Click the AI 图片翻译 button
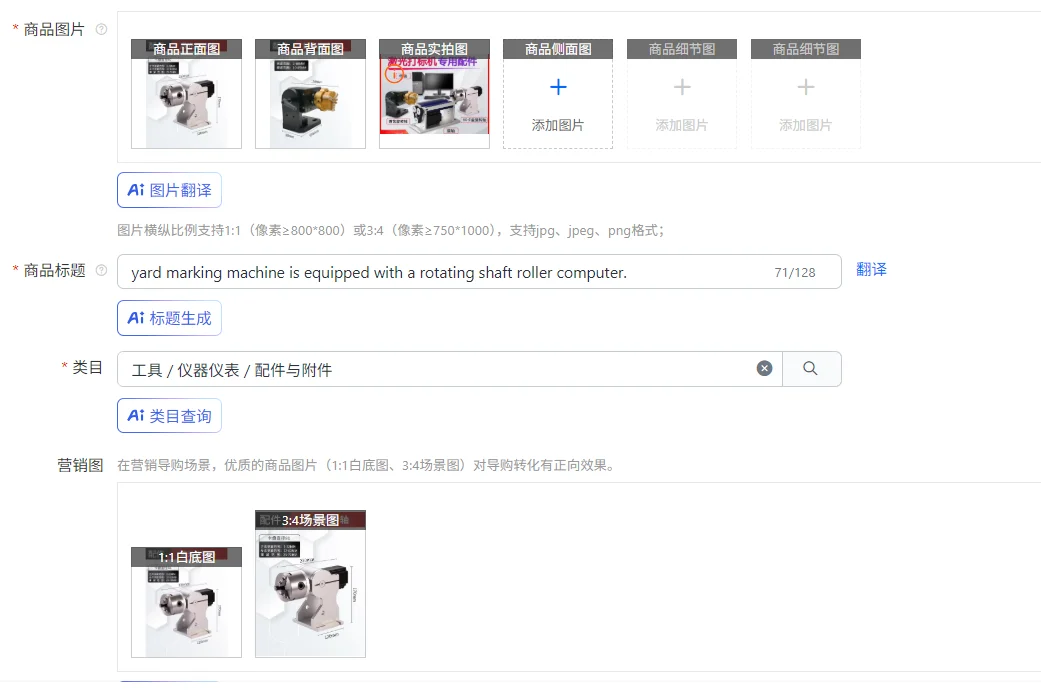Viewport: 1041px width, 693px height. (x=169, y=191)
